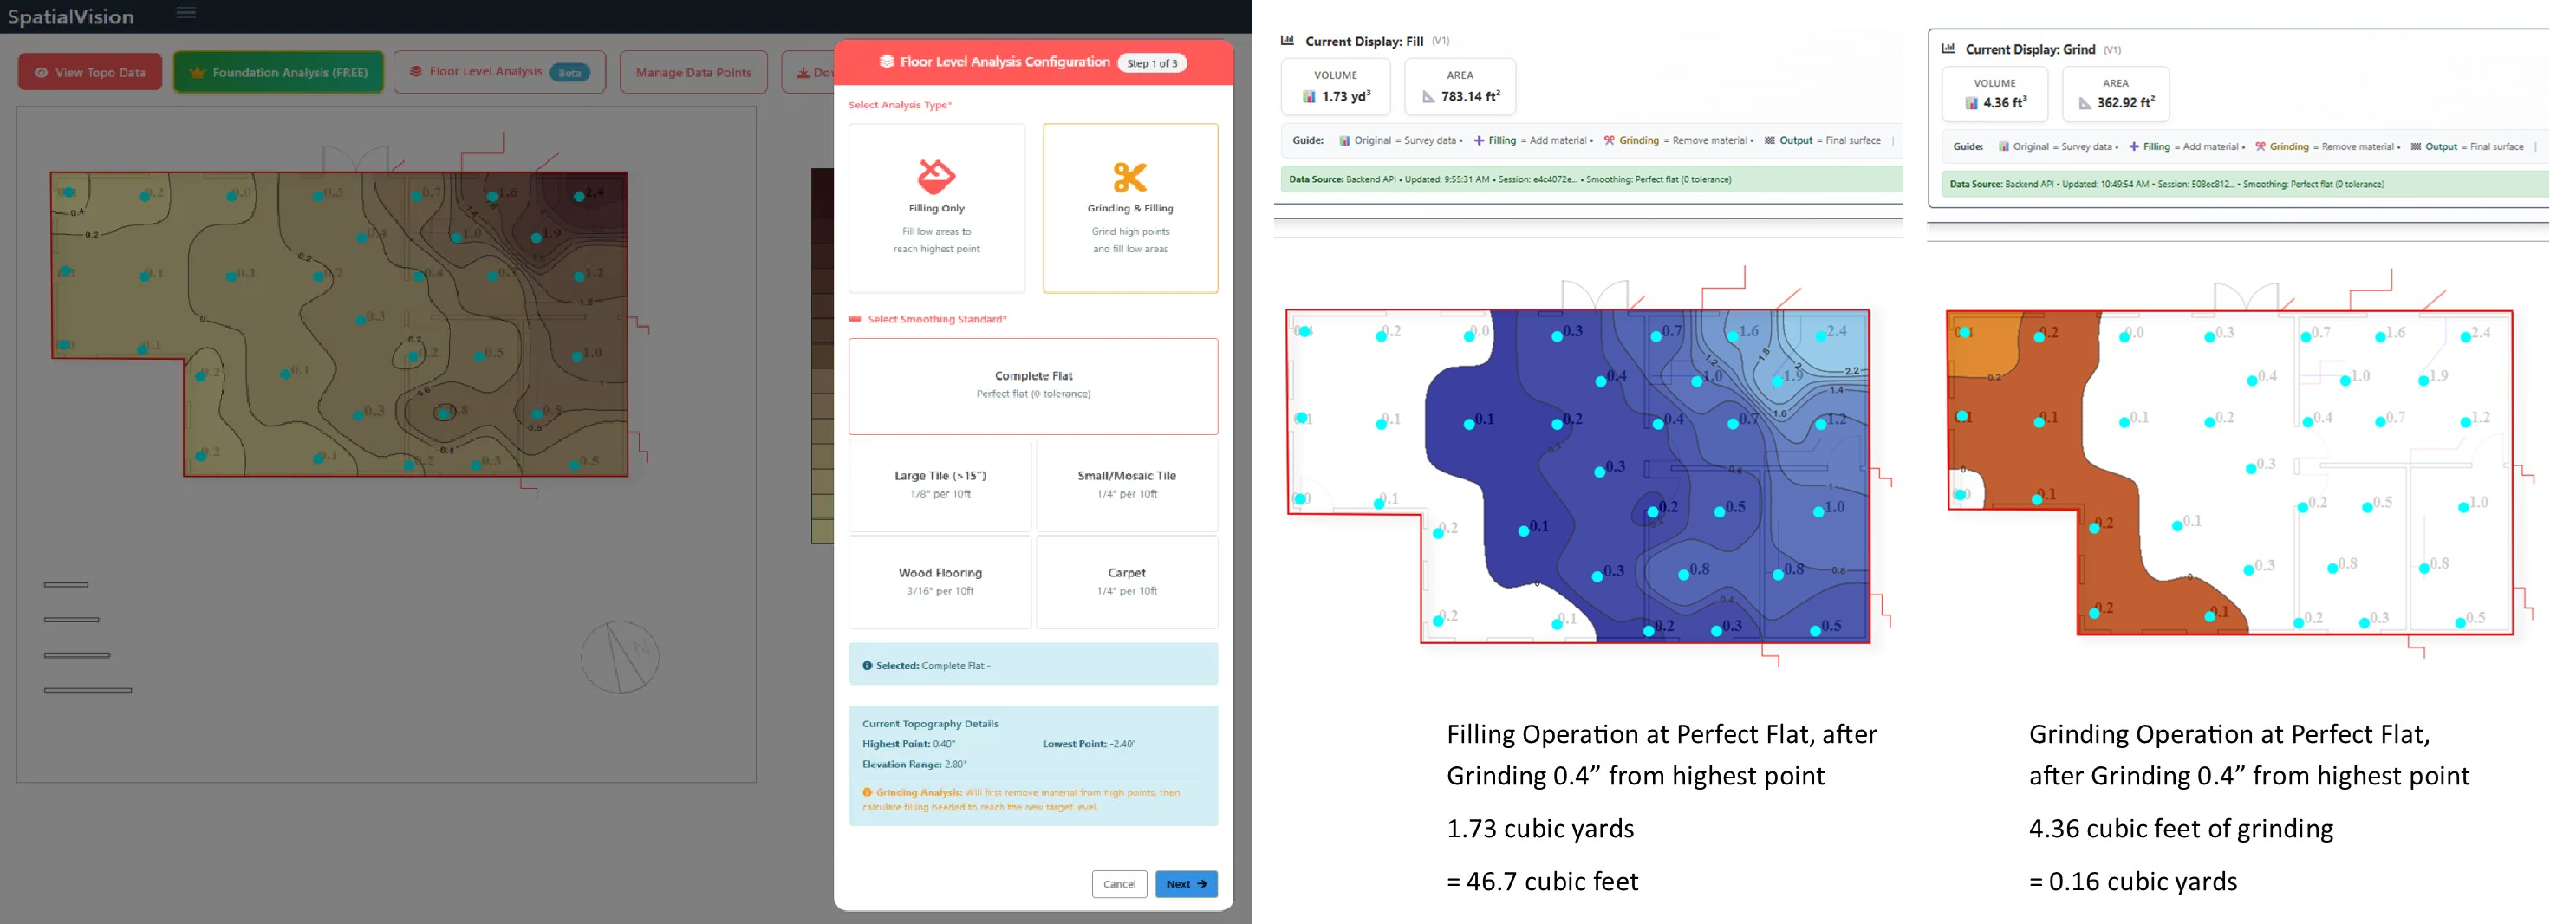This screenshot has height=924, width=2576.
Task: Open Manage Data Points
Action: click(694, 72)
